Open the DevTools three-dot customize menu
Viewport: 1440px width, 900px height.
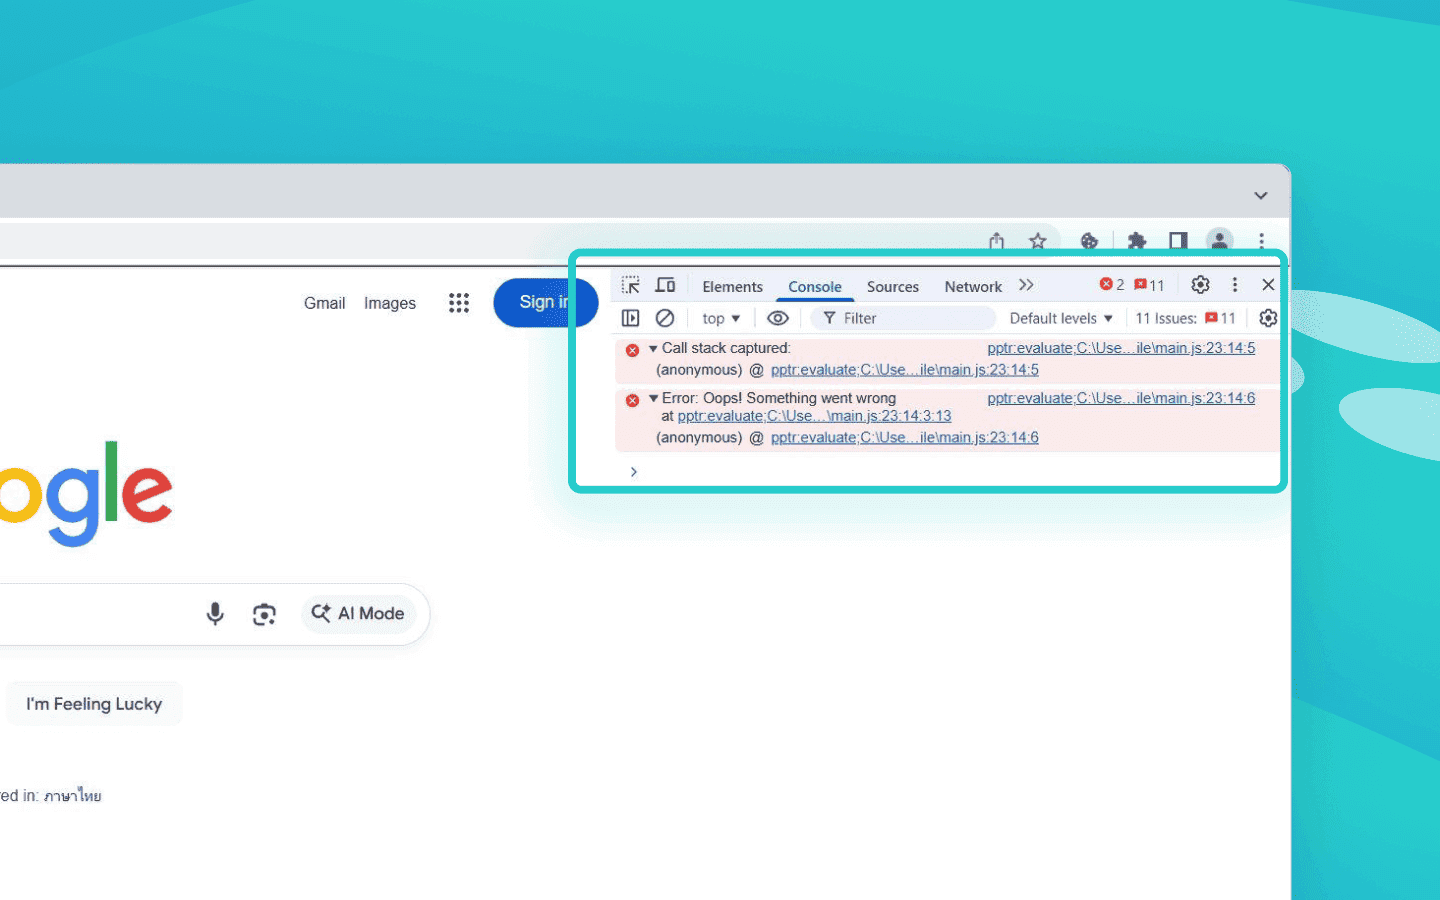click(1235, 285)
